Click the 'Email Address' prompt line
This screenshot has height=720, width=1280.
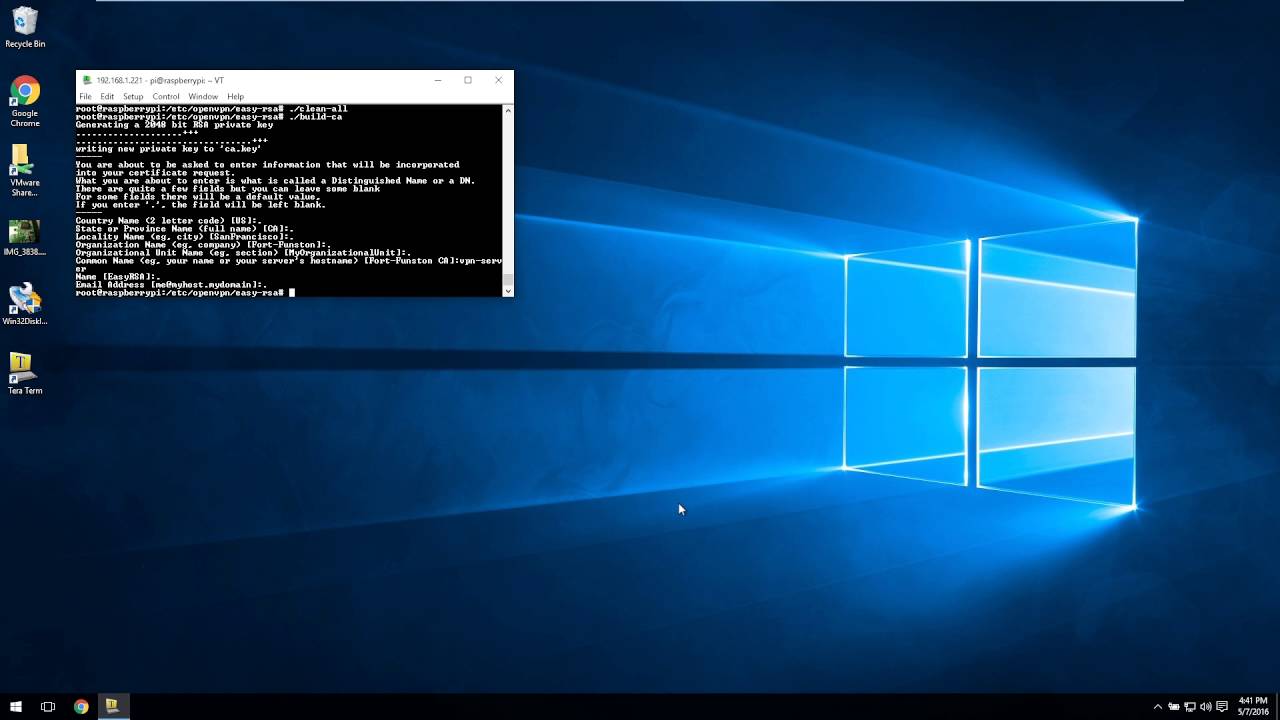[x=171, y=285]
